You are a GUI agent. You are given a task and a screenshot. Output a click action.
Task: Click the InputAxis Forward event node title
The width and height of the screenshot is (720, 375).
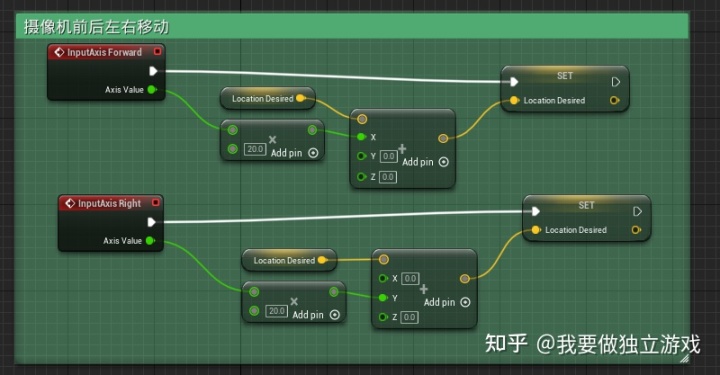click(104, 52)
